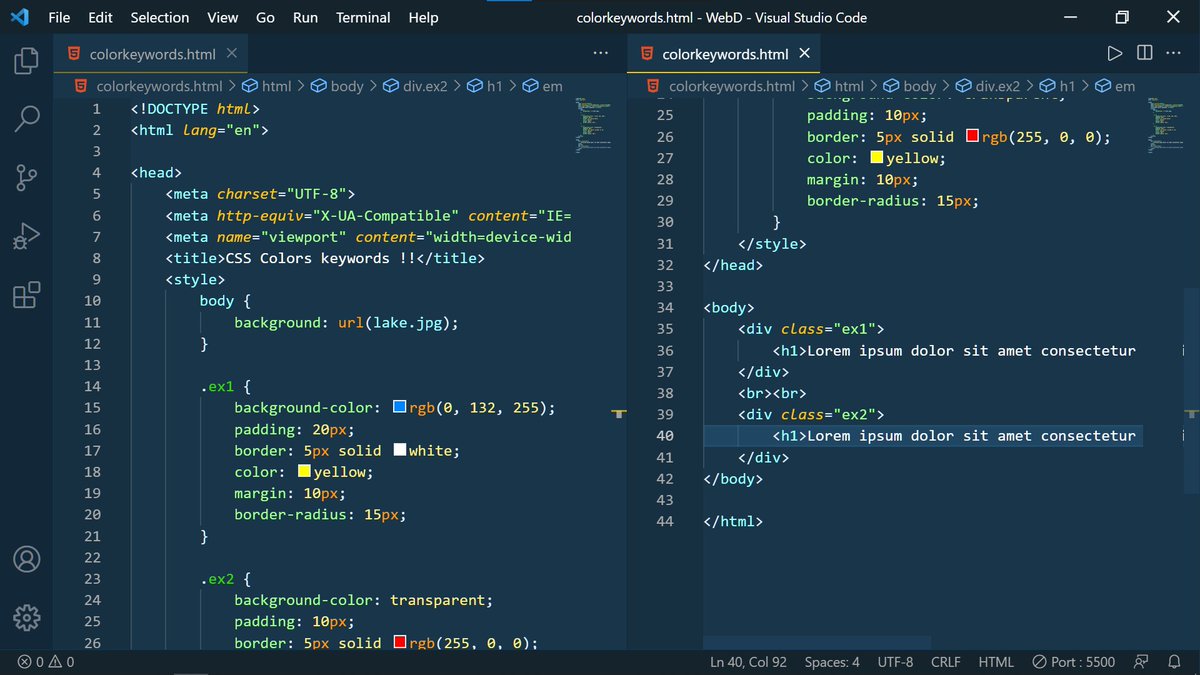Click the Ln 40, Col 92 status item
This screenshot has width=1200, height=675.
tap(746, 662)
